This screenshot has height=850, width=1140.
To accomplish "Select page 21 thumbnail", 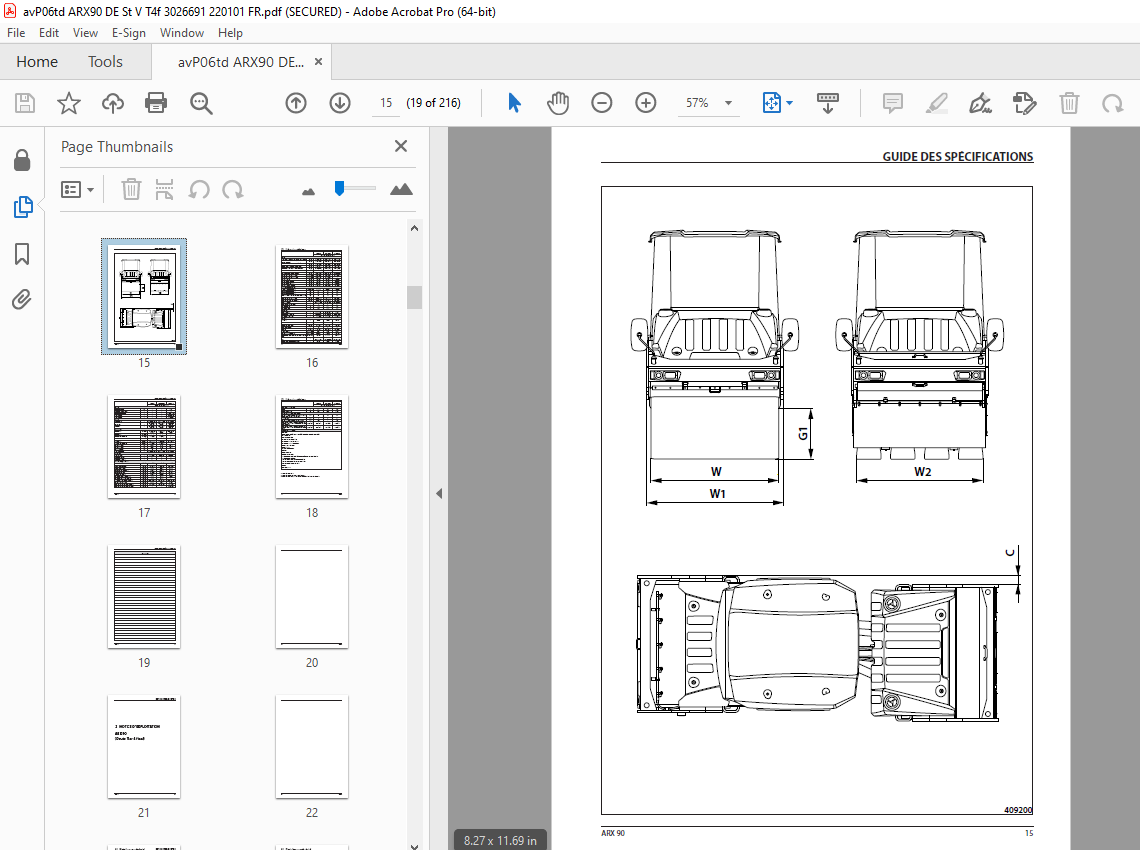I will pos(144,747).
